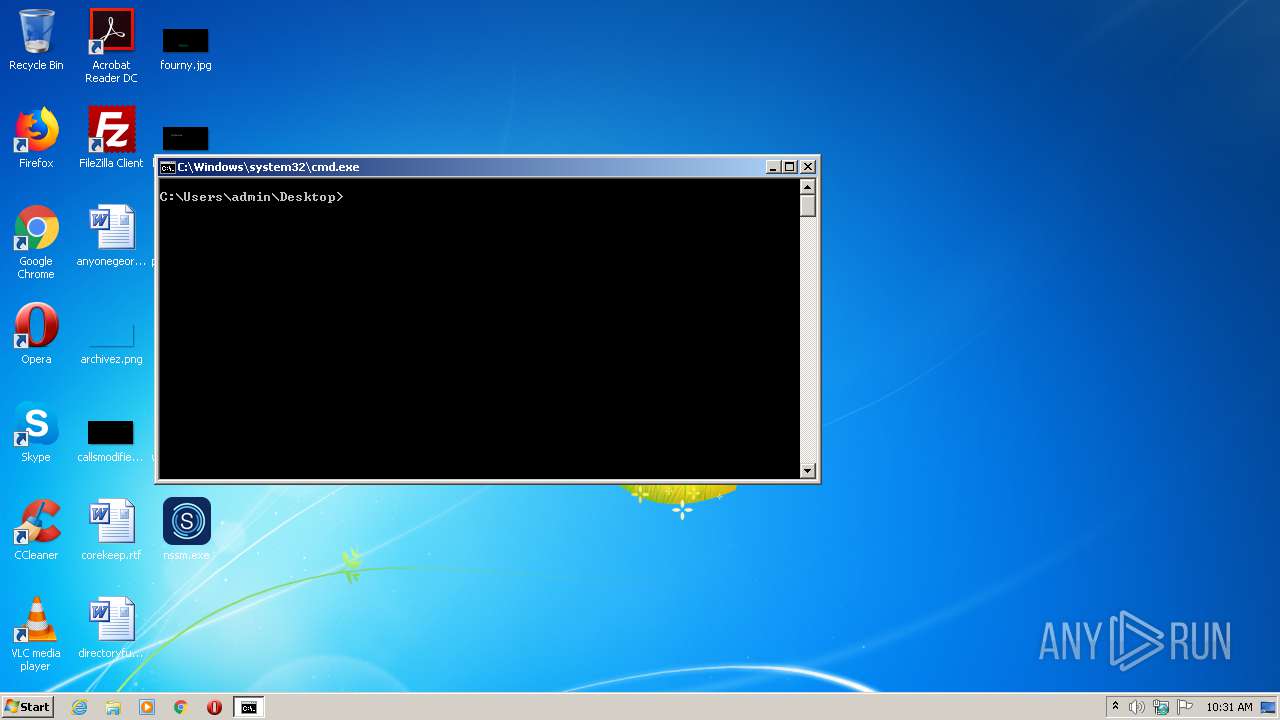Viewport: 1280px width, 720px height.
Task: Open Skype desktop shortcut
Action: (x=36, y=432)
